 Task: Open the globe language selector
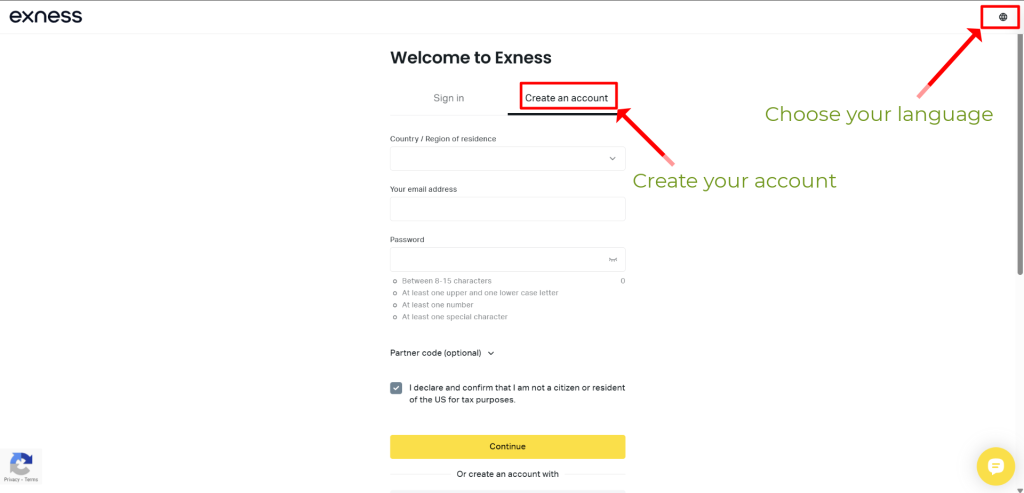[1003, 17]
